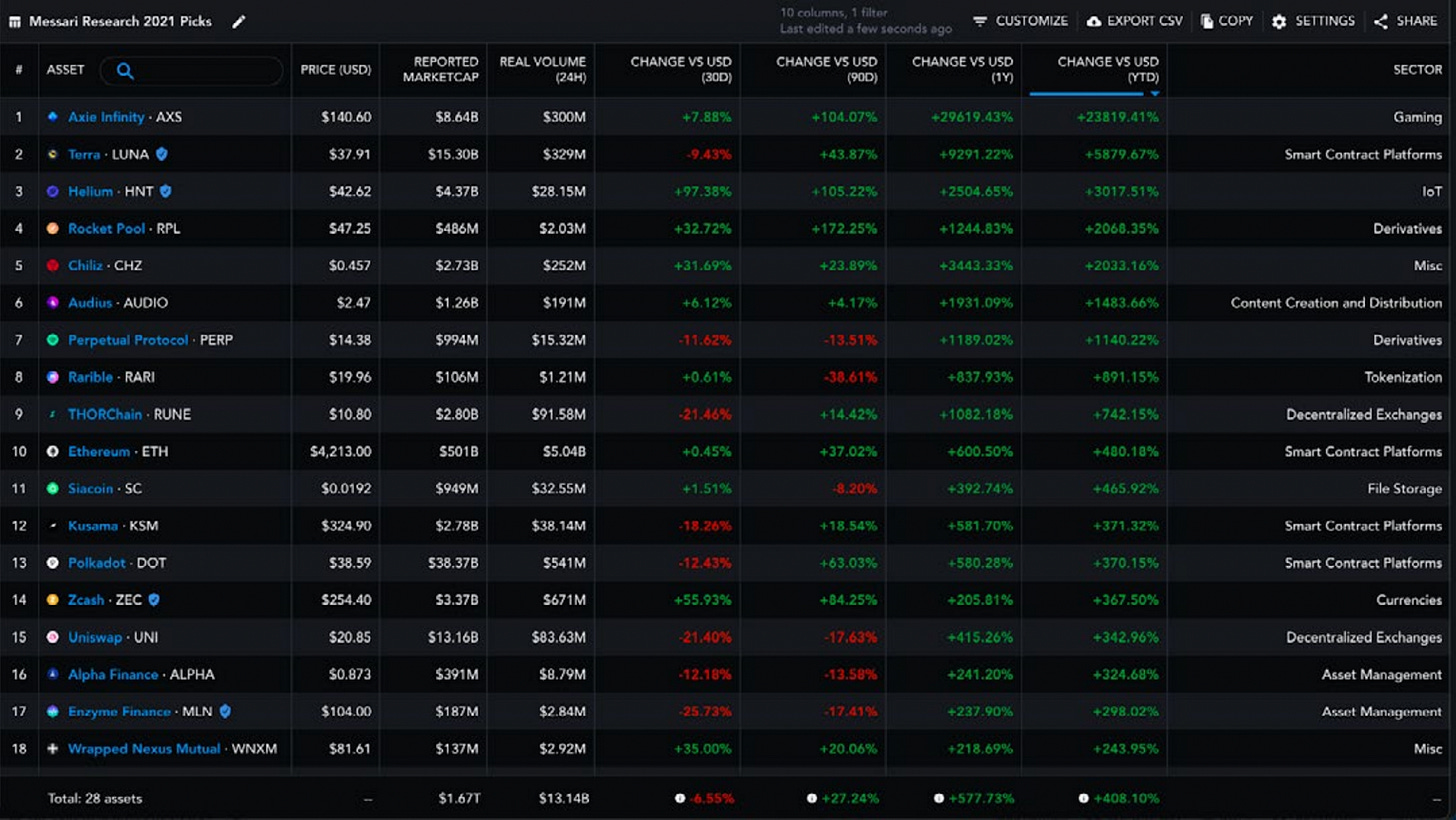Viewport: 1456px width, 820px height.
Task: Sort by Change vs USD (30D) header
Action: [x=681, y=70]
